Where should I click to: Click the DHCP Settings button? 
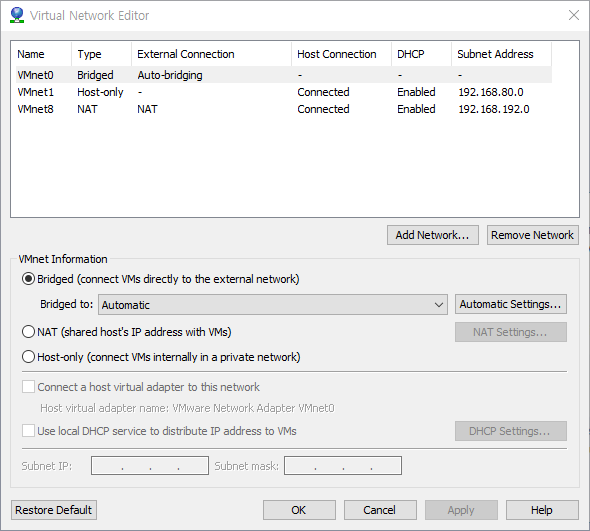[511, 431]
